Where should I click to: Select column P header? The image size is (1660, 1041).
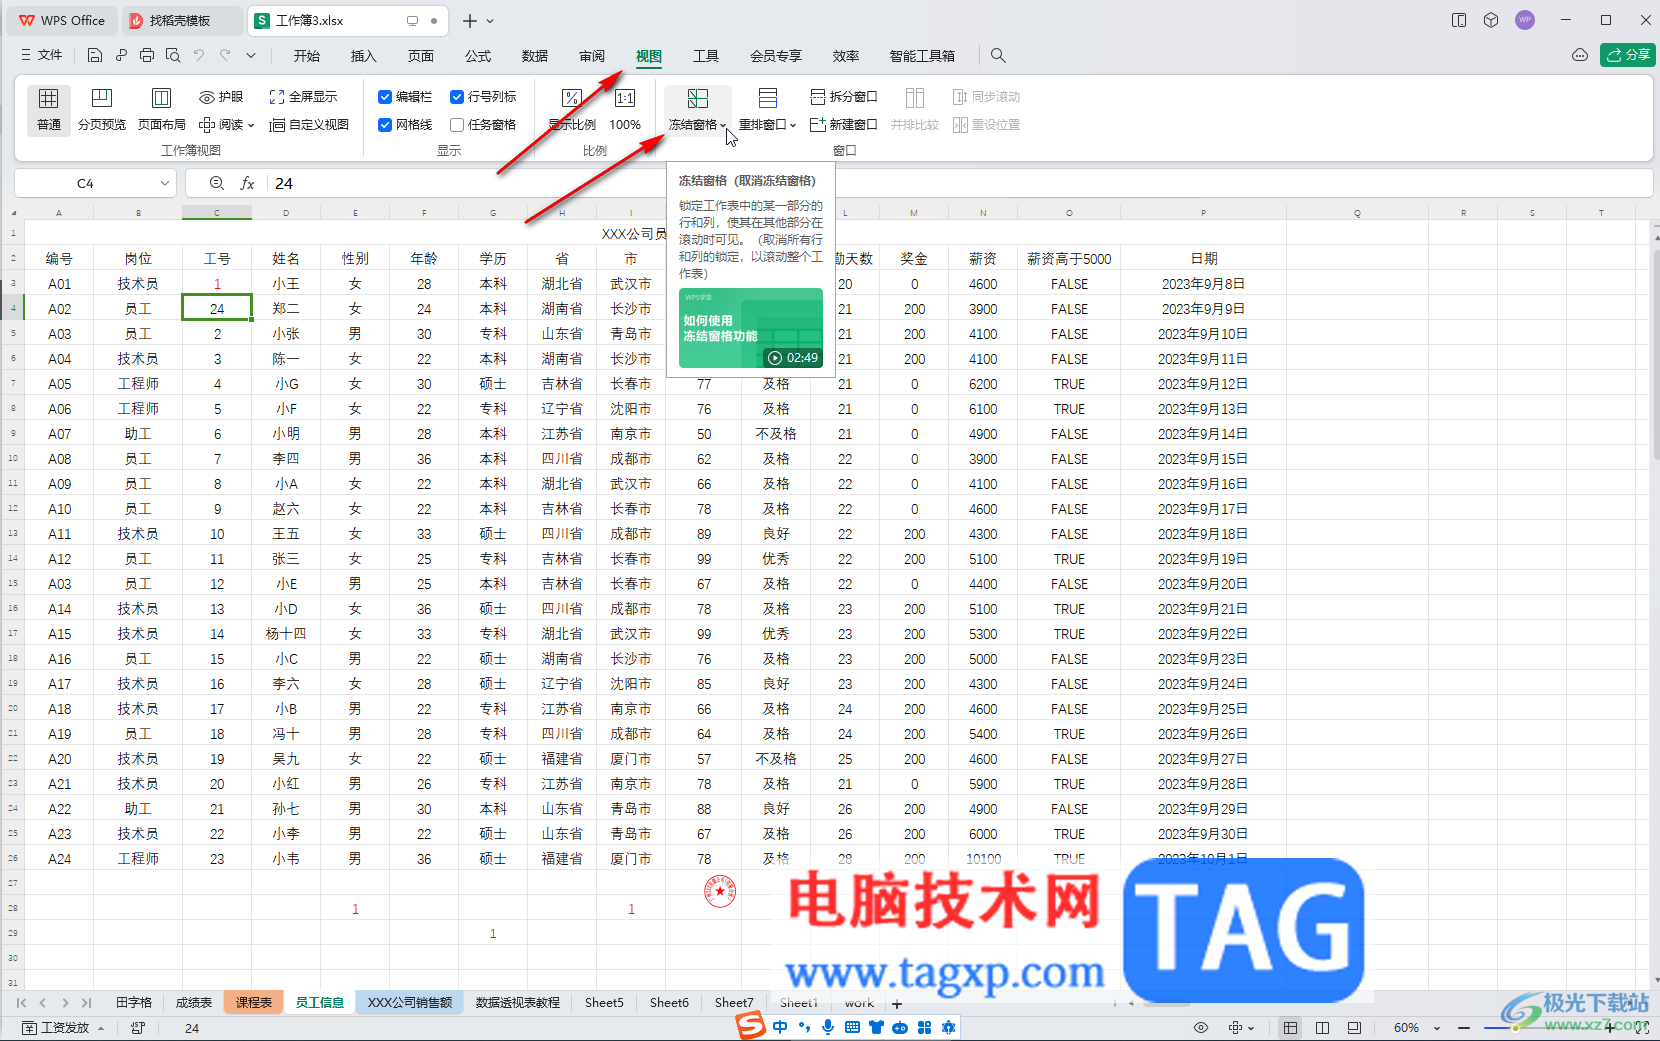tap(1203, 213)
